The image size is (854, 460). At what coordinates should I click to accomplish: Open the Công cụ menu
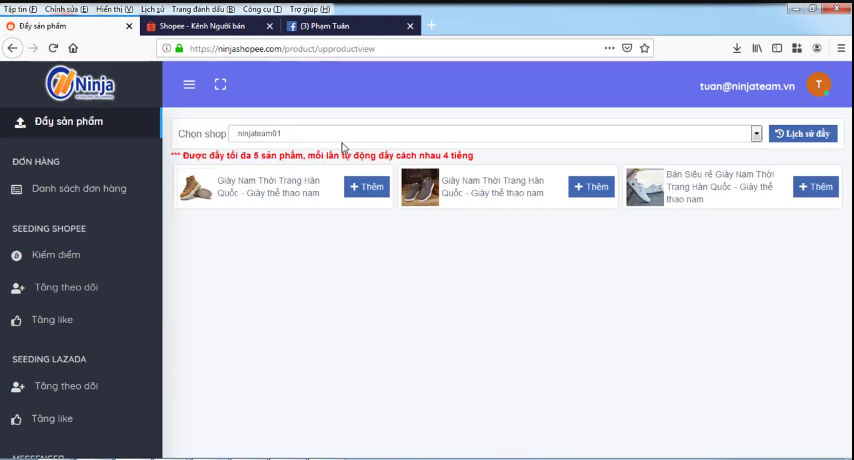coord(262,9)
